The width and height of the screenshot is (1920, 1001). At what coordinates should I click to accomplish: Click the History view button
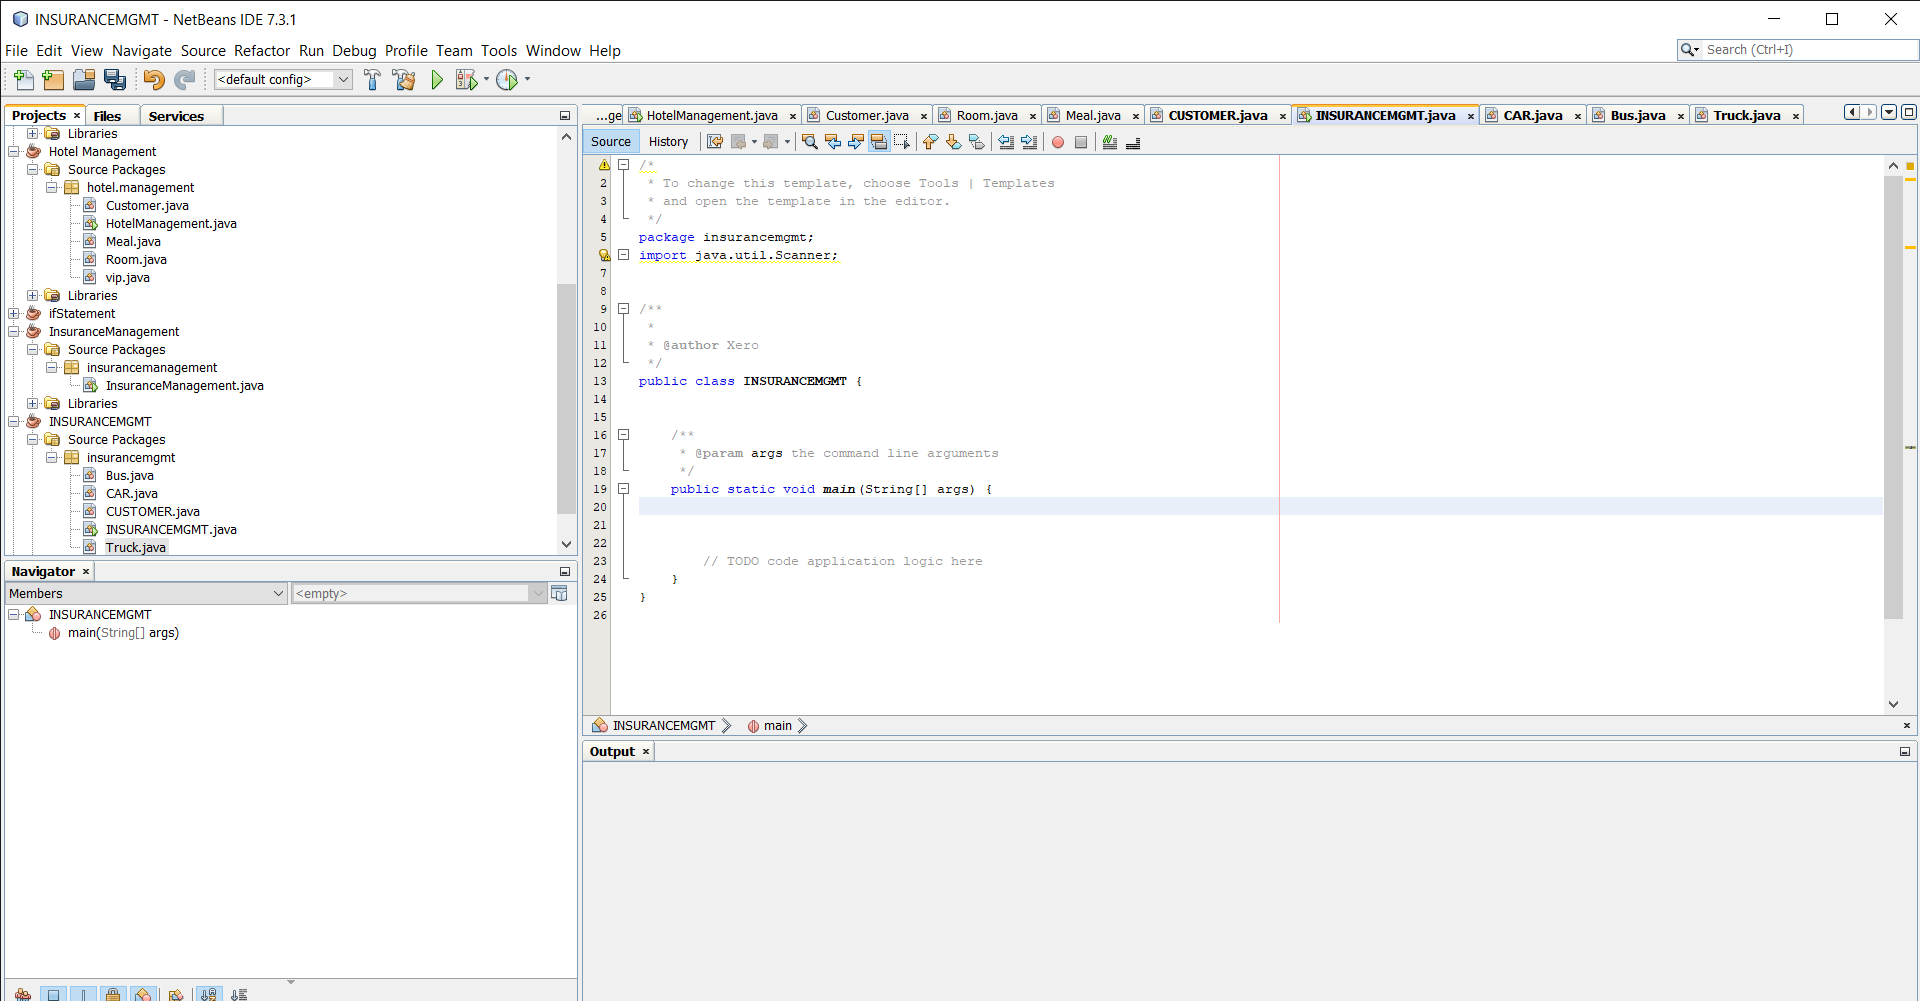pyautogui.click(x=668, y=141)
